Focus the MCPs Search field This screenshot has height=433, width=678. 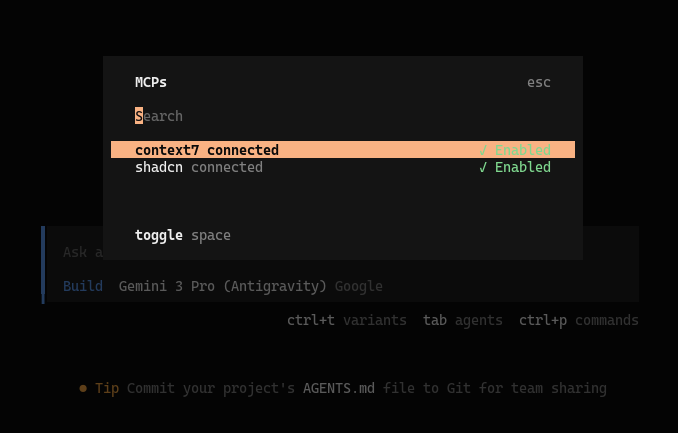160,116
